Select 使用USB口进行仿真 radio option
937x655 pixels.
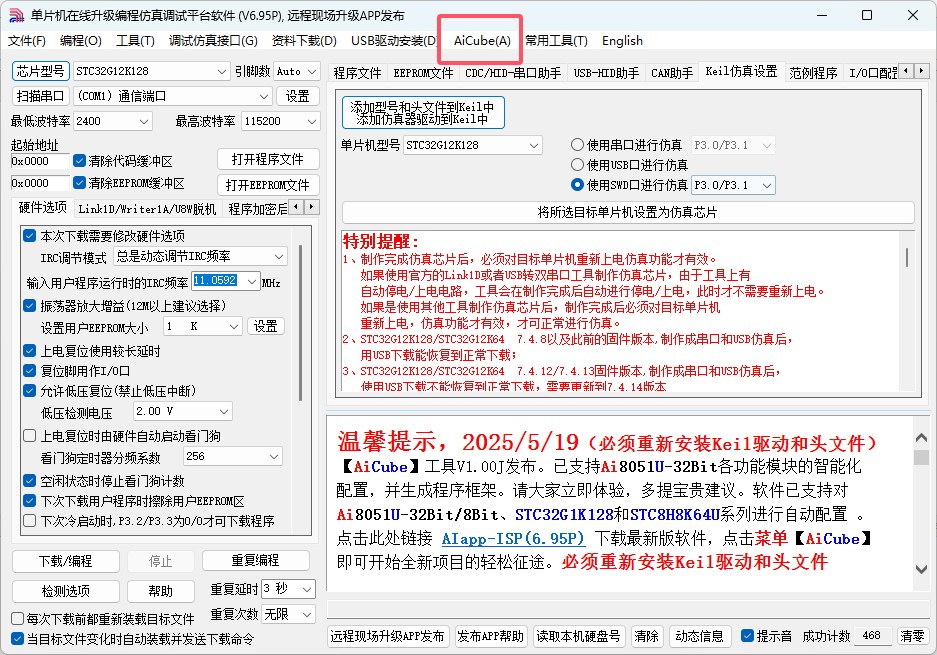click(x=577, y=164)
